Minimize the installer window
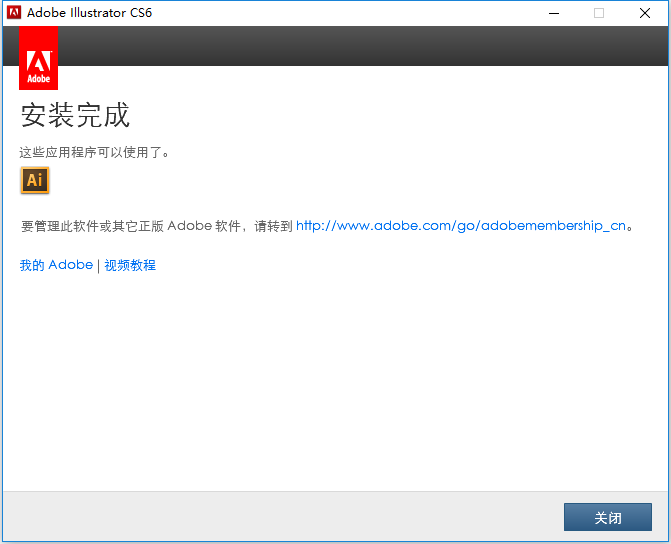671x544 pixels. point(554,13)
